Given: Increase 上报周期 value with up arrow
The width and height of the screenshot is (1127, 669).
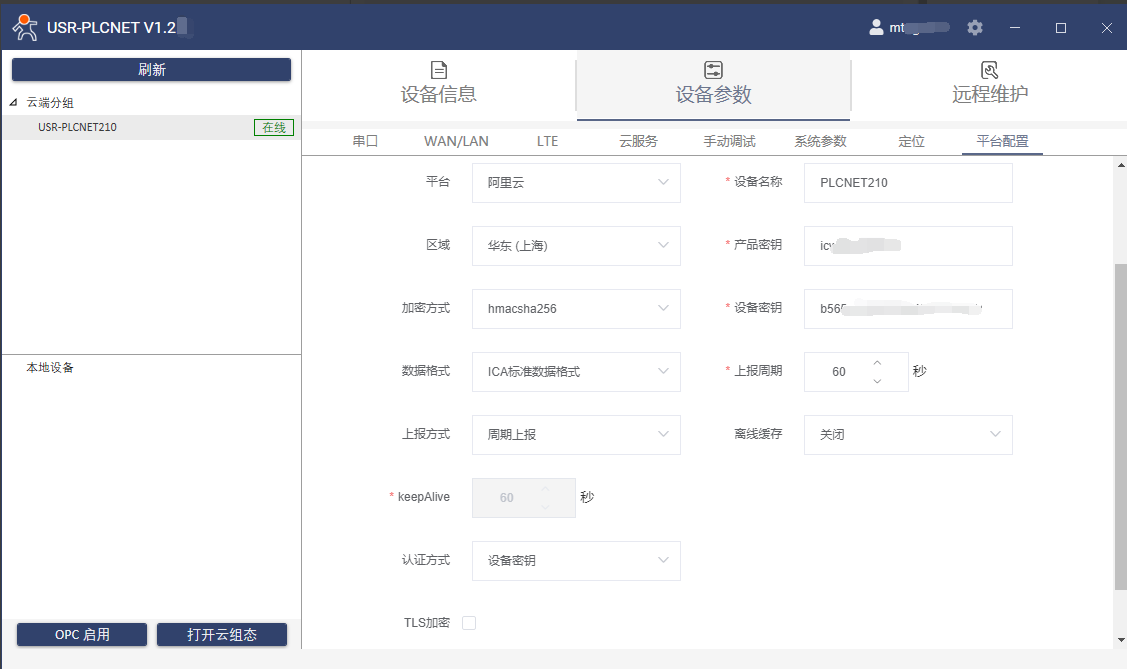Looking at the screenshot, I should tap(877, 362).
